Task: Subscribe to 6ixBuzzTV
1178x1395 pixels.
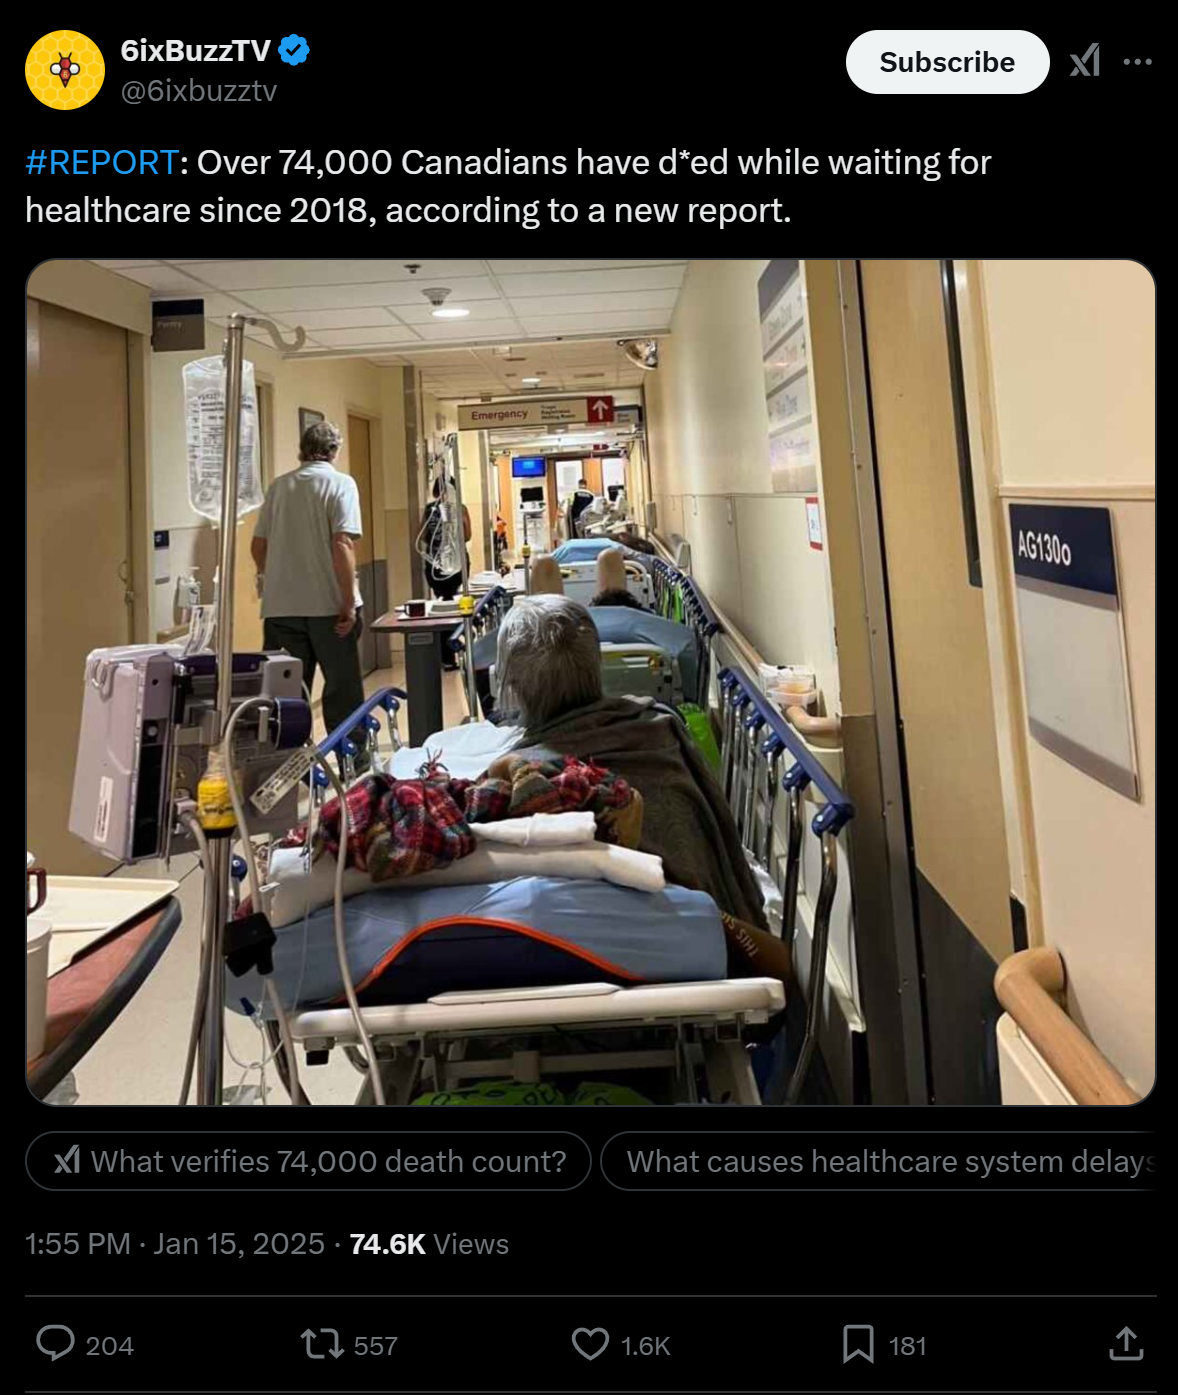Action: click(x=947, y=62)
